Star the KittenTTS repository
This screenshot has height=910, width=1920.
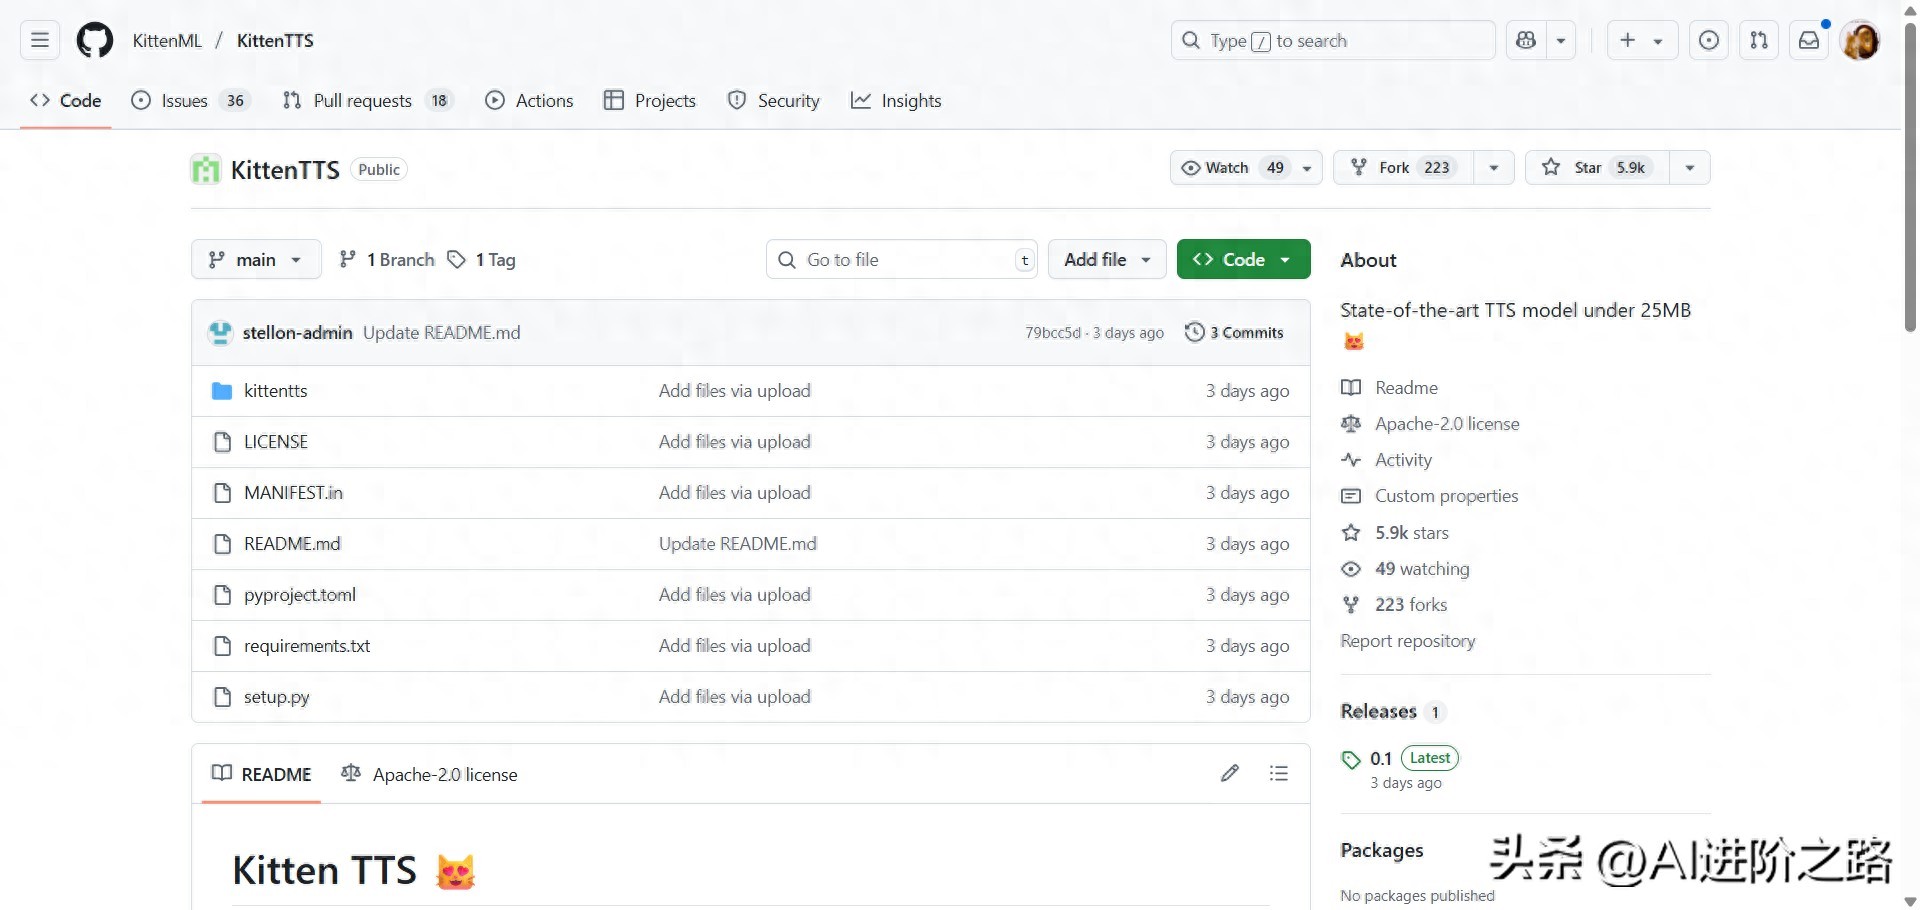(x=1597, y=168)
